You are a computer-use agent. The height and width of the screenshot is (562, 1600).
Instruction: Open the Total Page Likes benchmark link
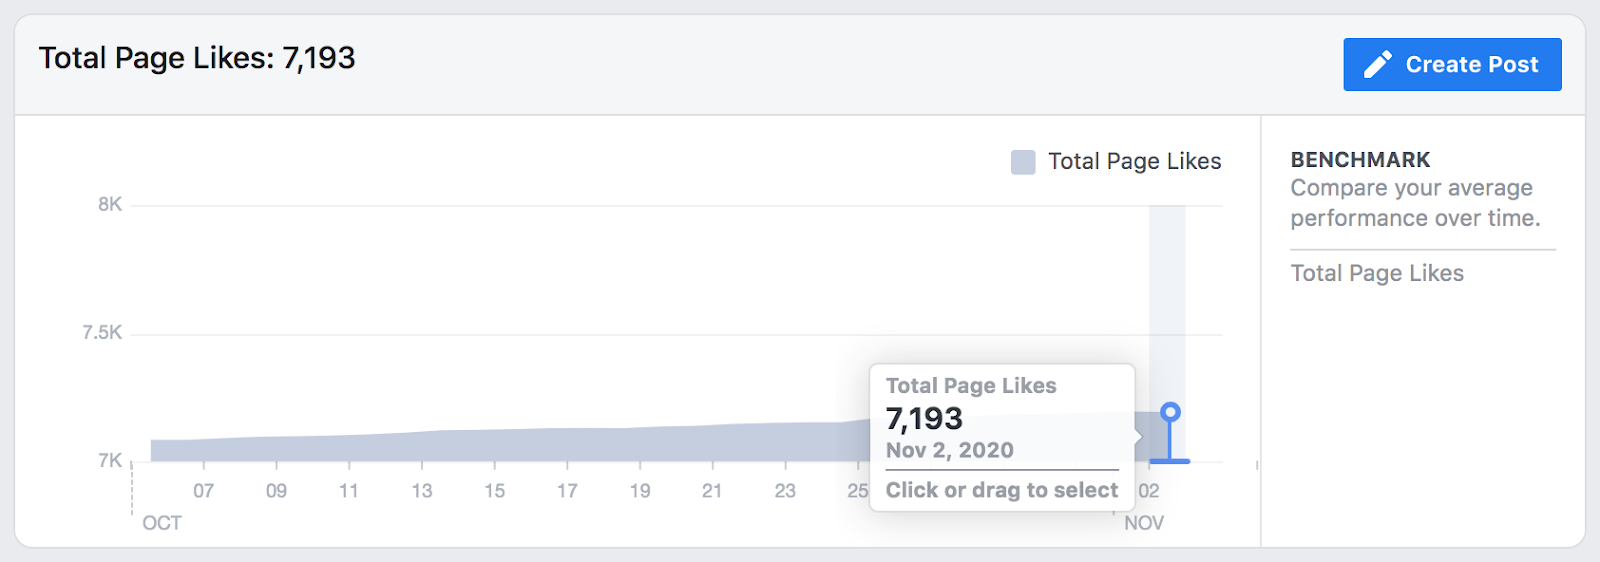coord(1377,273)
